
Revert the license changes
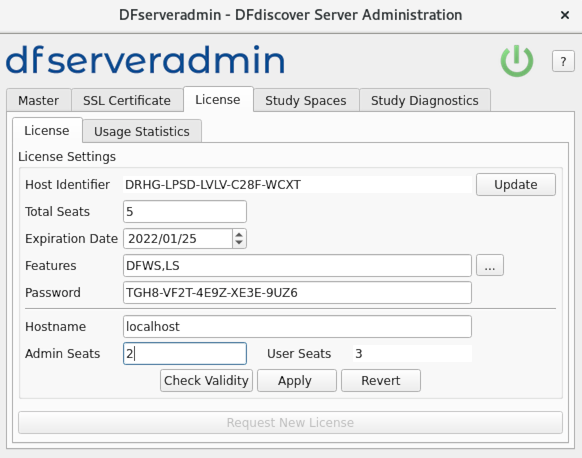click(381, 380)
